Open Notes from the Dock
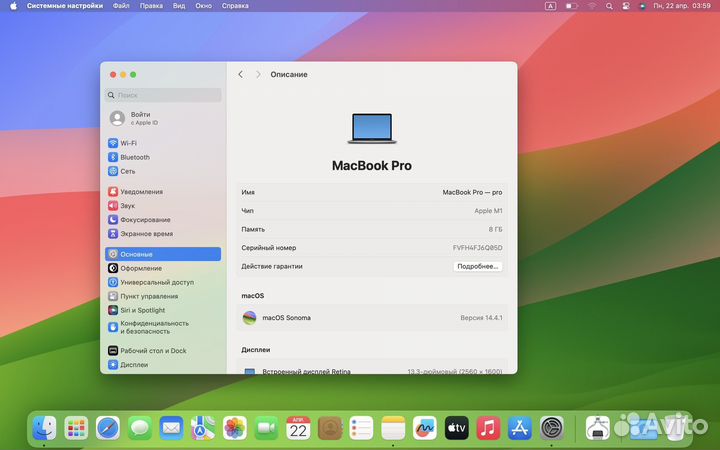The height and width of the screenshot is (450, 720). 393,428
